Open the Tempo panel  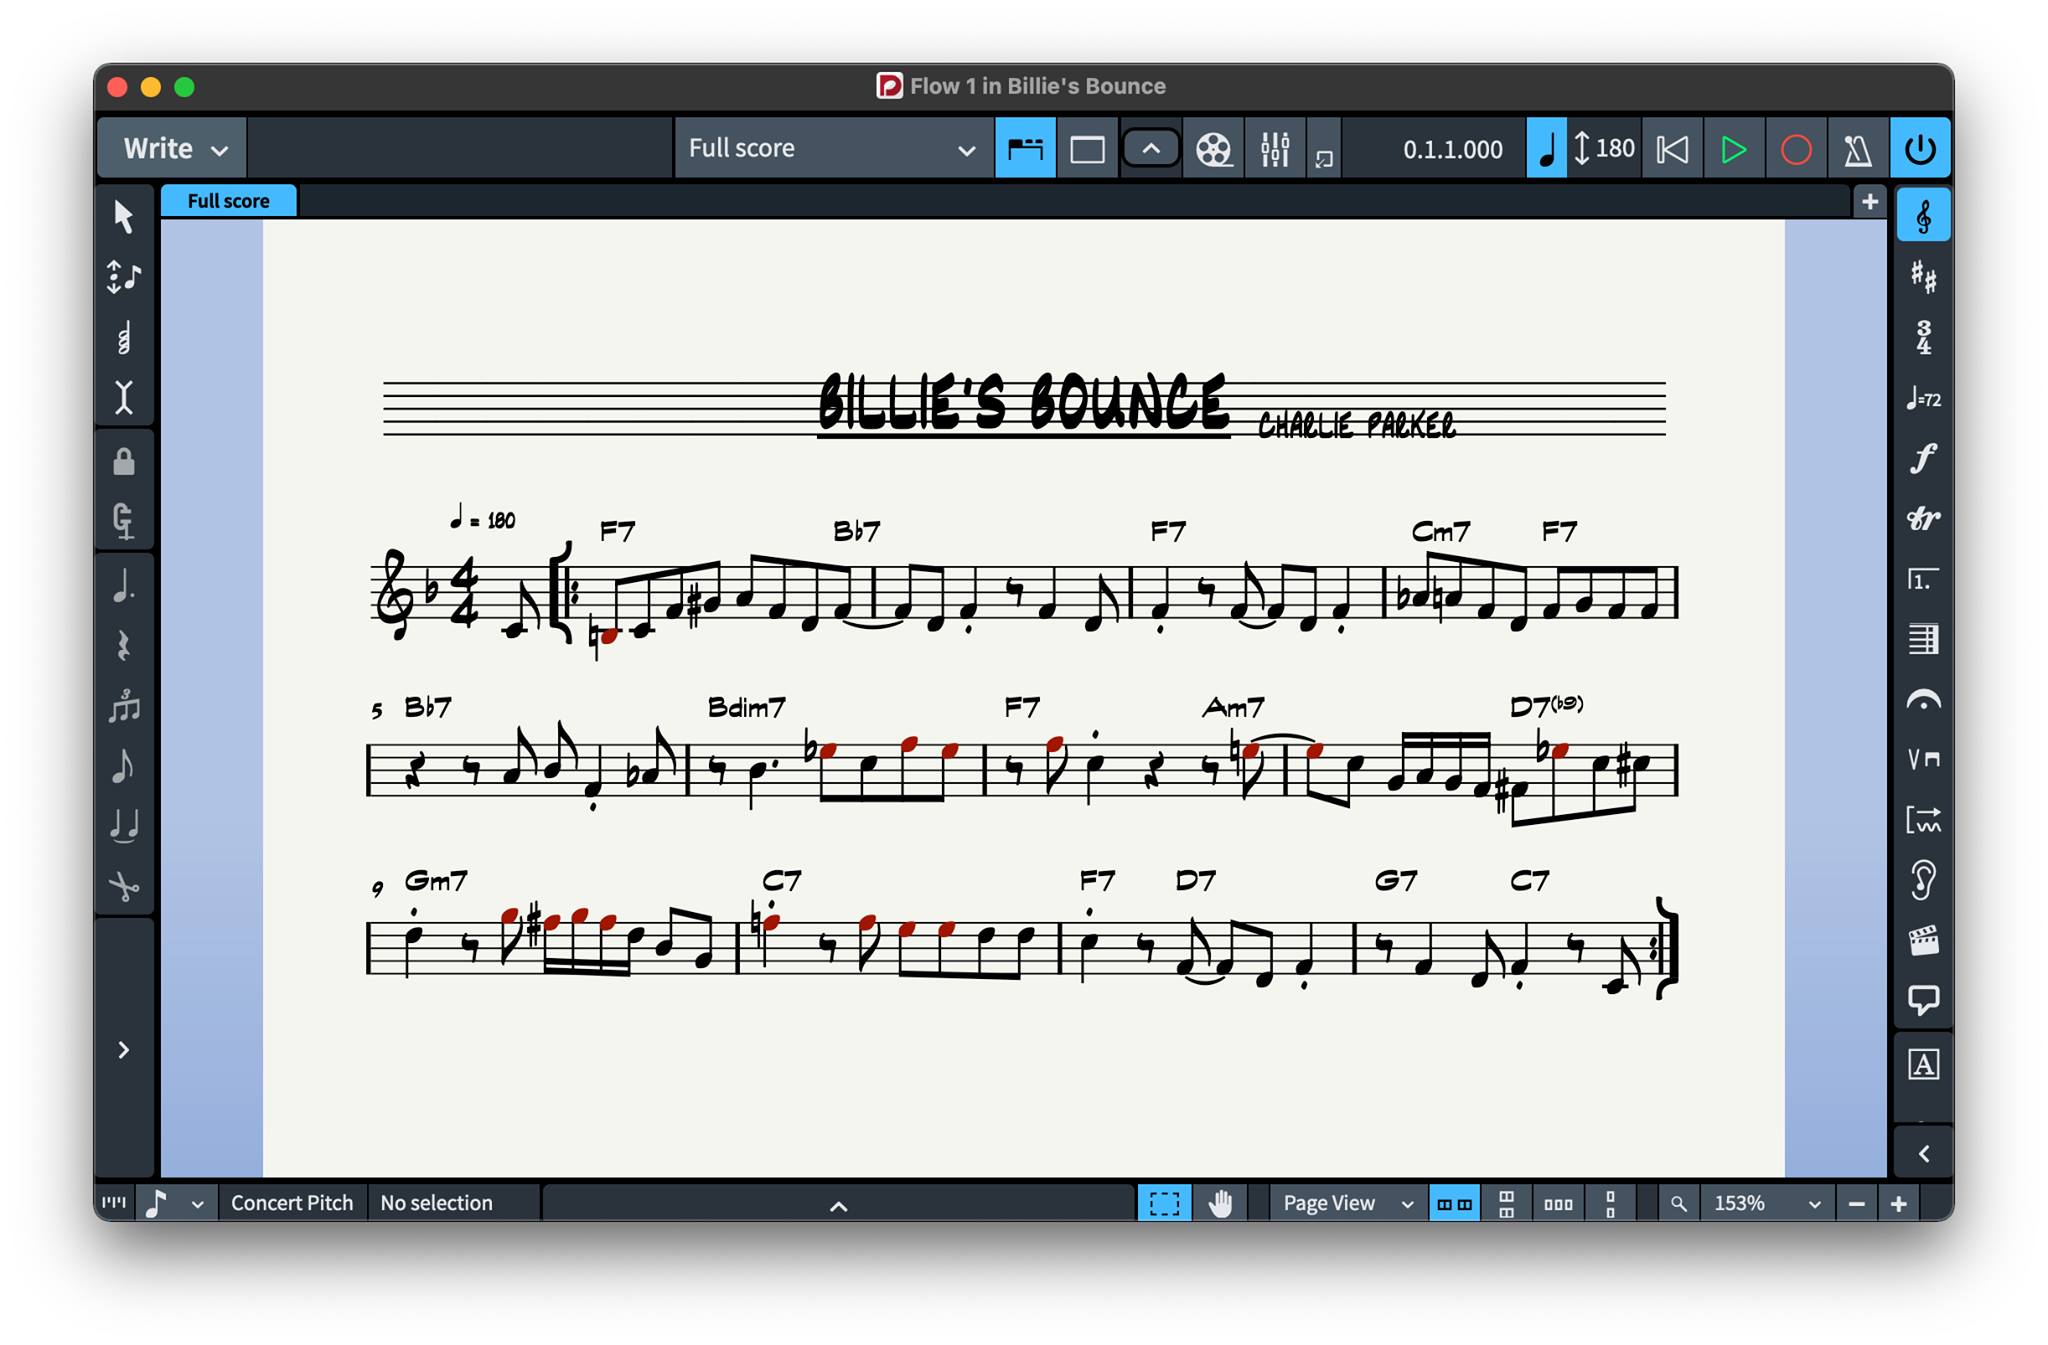(x=1923, y=399)
